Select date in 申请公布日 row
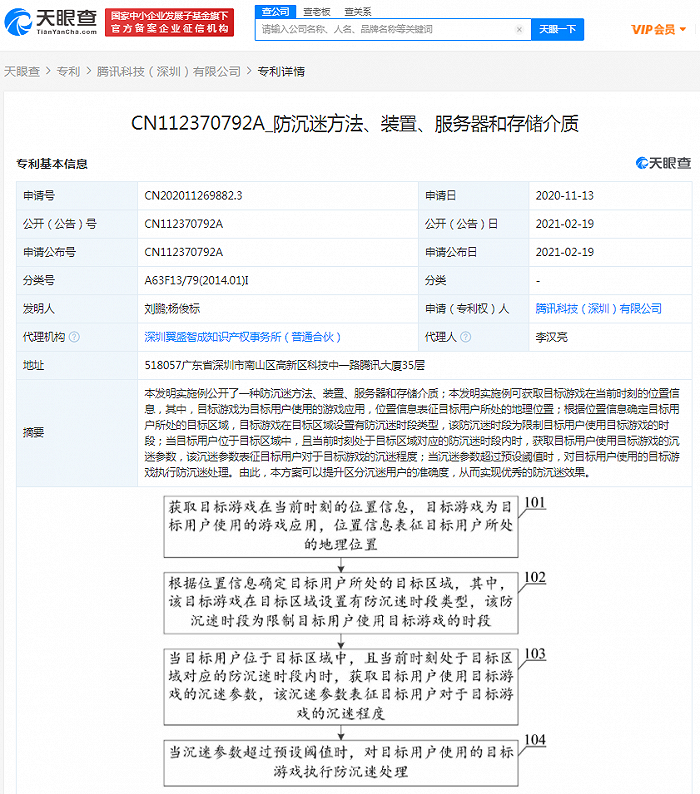The width and height of the screenshot is (700, 794). point(564,252)
